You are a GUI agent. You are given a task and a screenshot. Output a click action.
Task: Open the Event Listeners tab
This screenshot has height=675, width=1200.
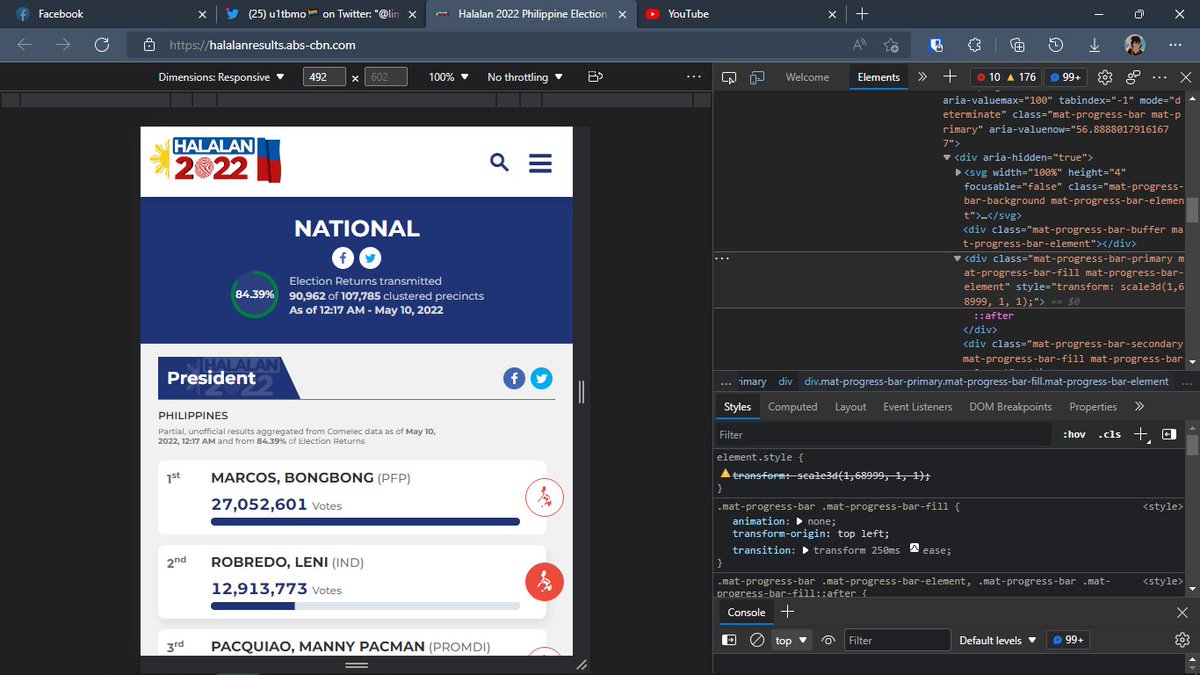pos(918,407)
